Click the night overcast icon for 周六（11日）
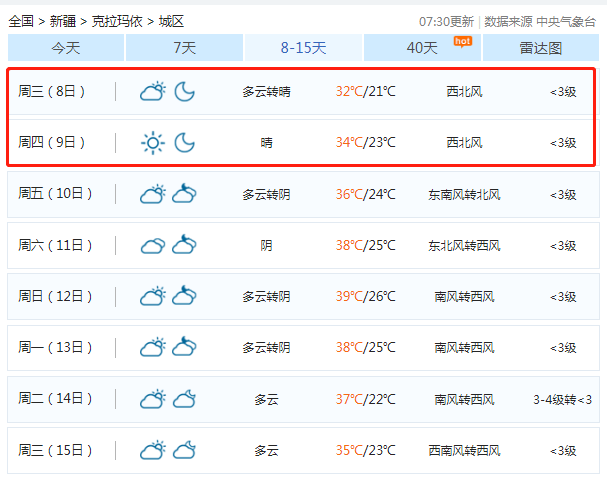The height and width of the screenshot is (477, 607). [x=184, y=244]
